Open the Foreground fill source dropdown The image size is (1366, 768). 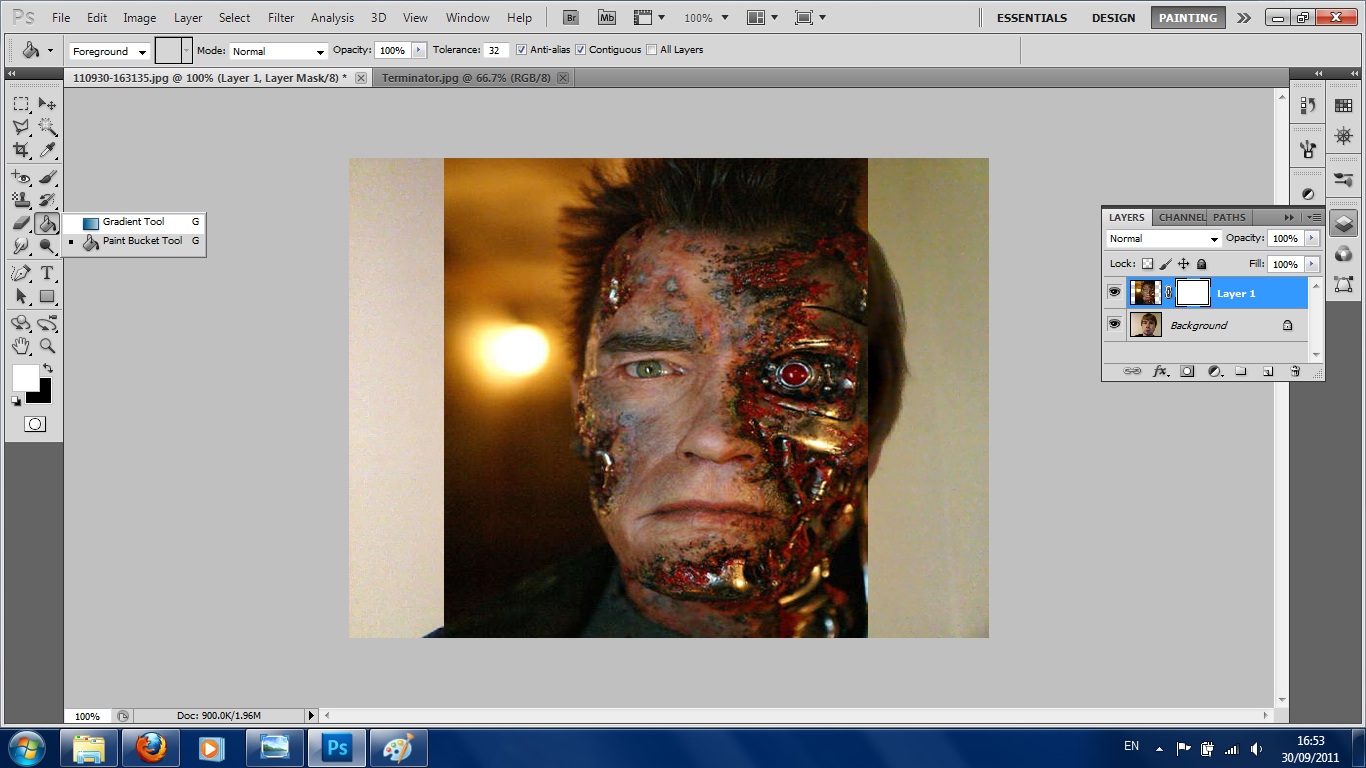[x=109, y=51]
